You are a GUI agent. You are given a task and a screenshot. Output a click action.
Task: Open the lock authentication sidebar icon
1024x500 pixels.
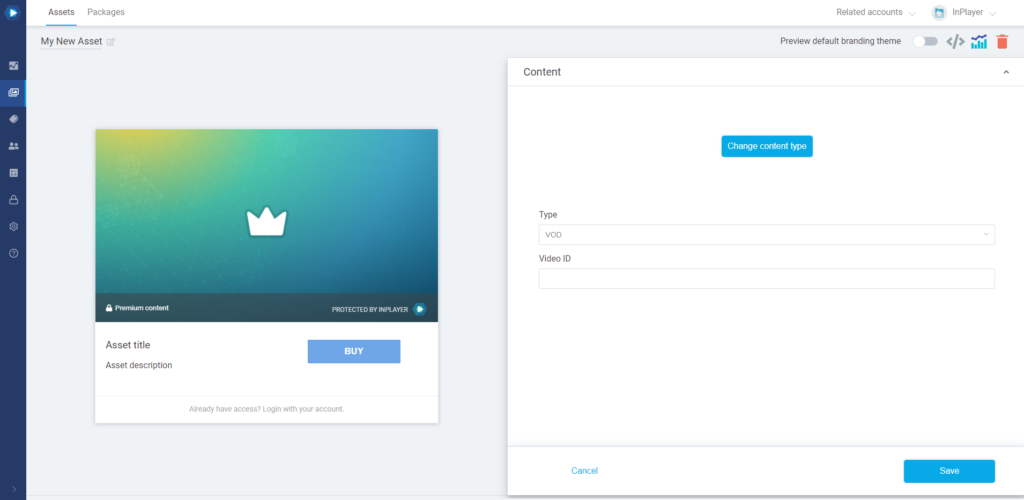pyautogui.click(x=13, y=200)
